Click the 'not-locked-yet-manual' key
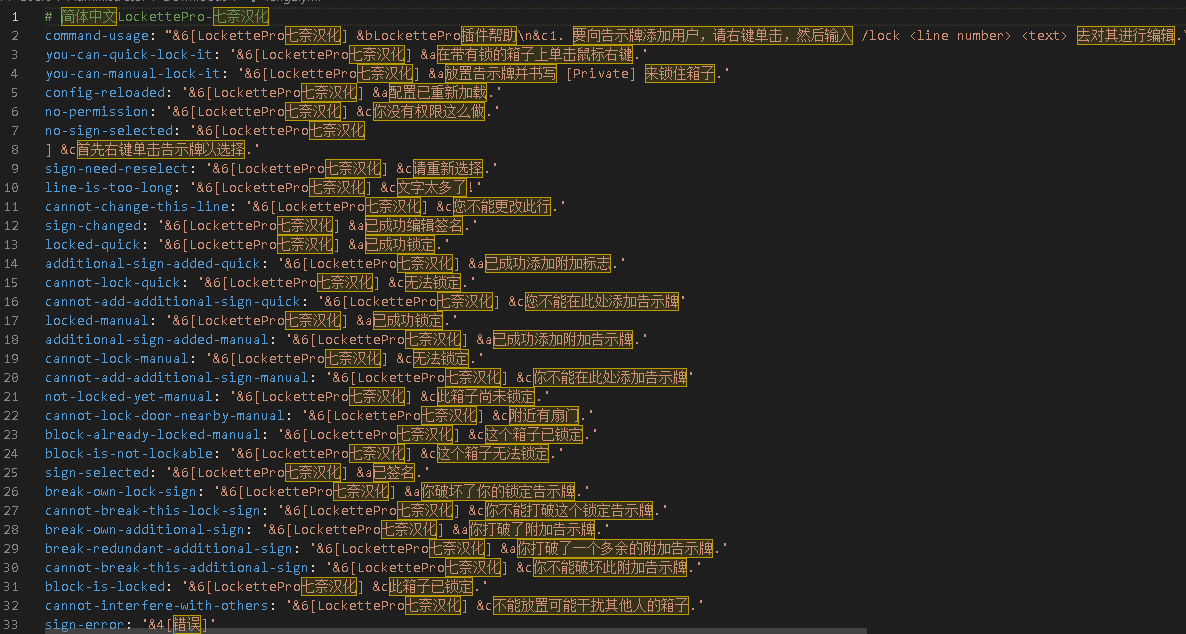This screenshot has width=1186, height=634. tap(129, 396)
